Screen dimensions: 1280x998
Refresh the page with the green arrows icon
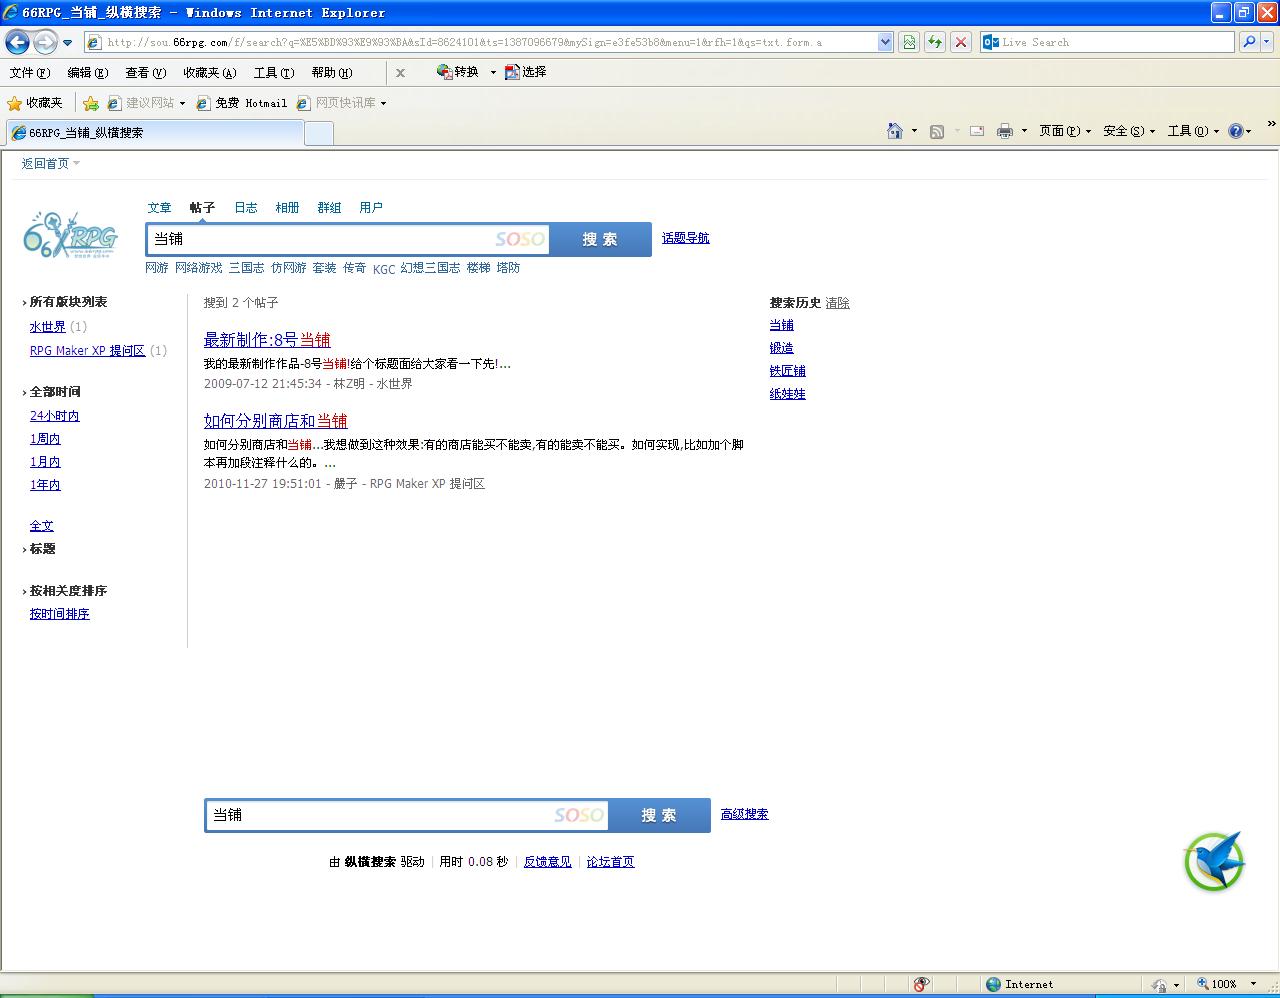(x=935, y=42)
